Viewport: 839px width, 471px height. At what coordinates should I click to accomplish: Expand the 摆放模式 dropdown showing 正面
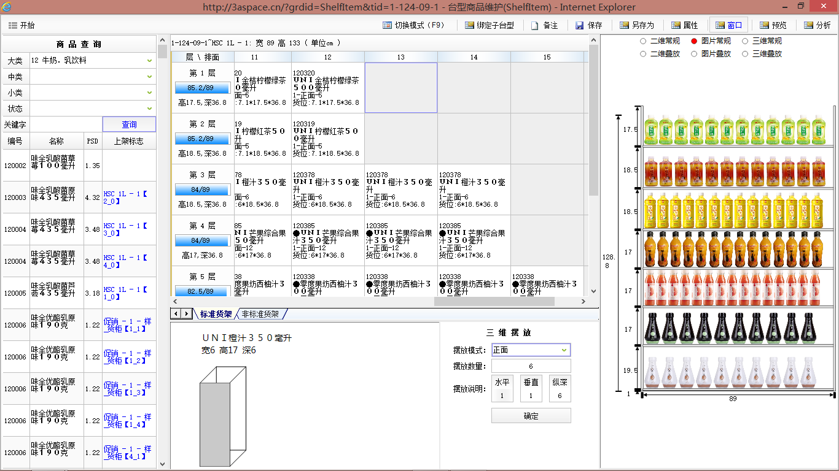click(563, 350)
